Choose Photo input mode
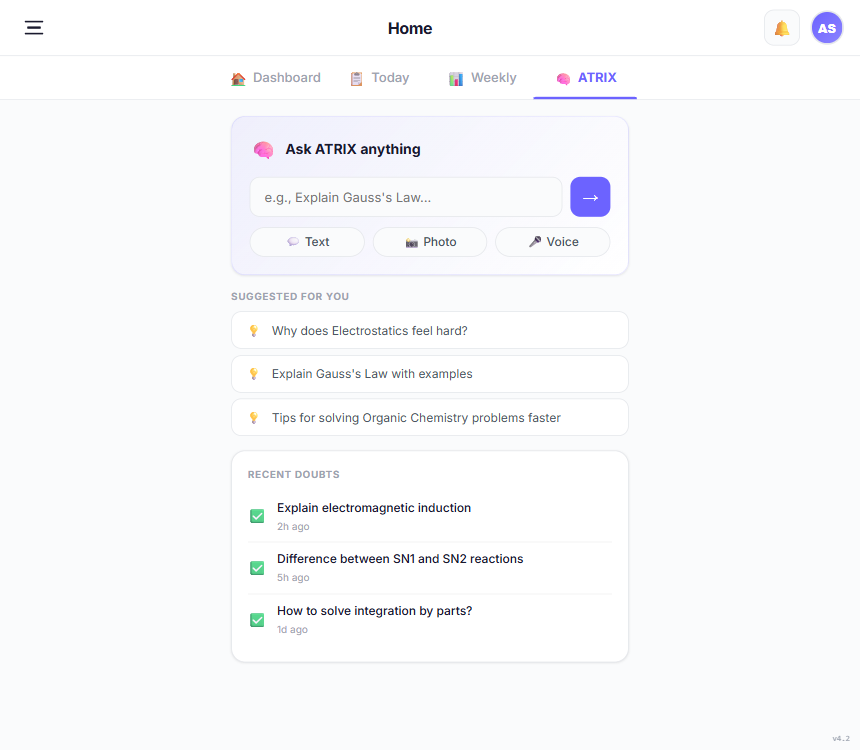 point(430,242)
